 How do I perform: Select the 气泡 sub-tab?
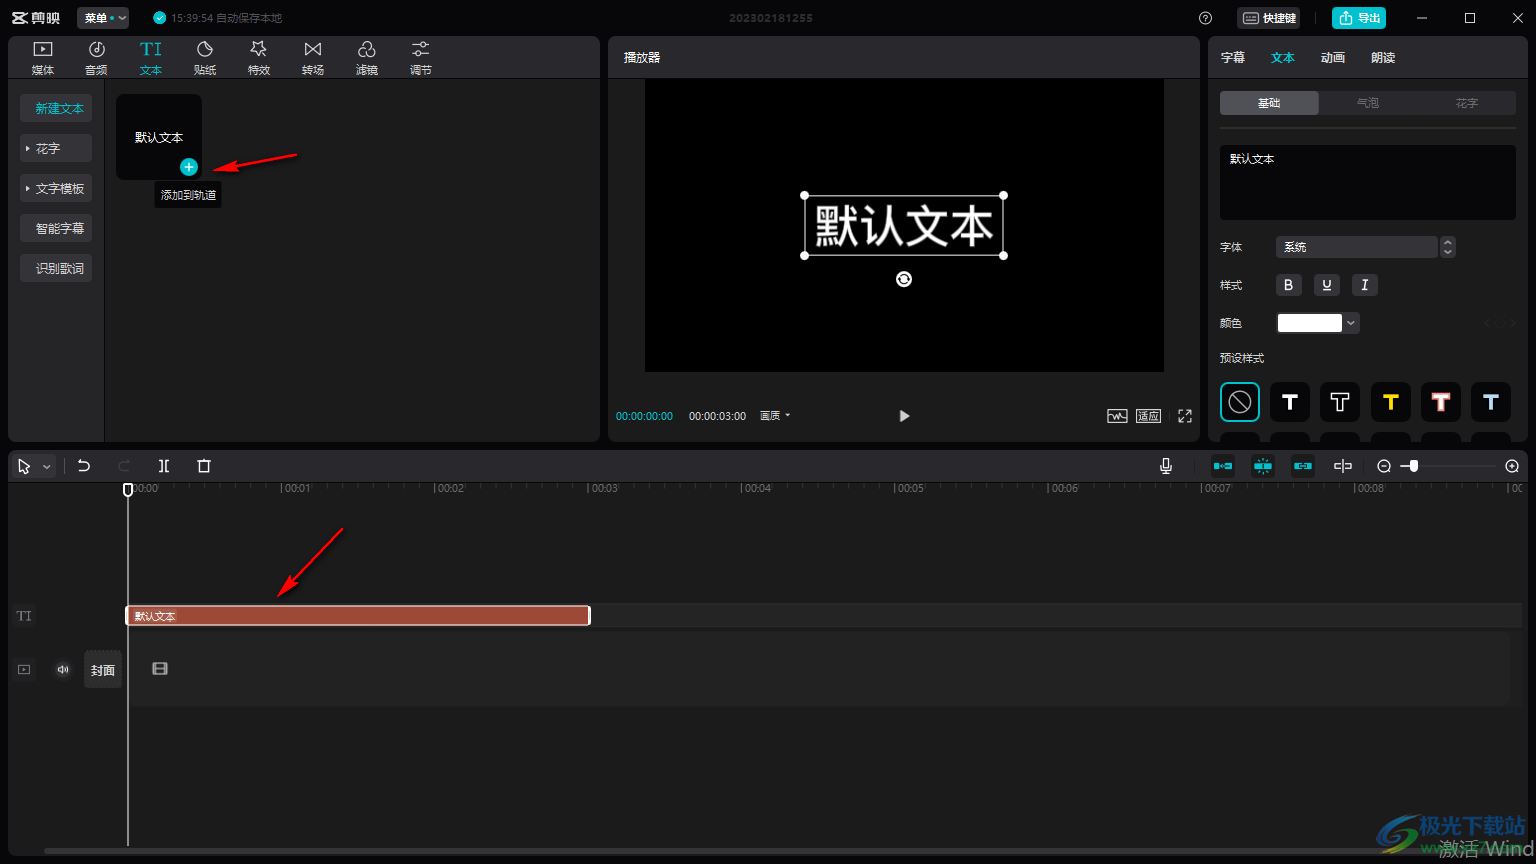(x=1367, y=103)
